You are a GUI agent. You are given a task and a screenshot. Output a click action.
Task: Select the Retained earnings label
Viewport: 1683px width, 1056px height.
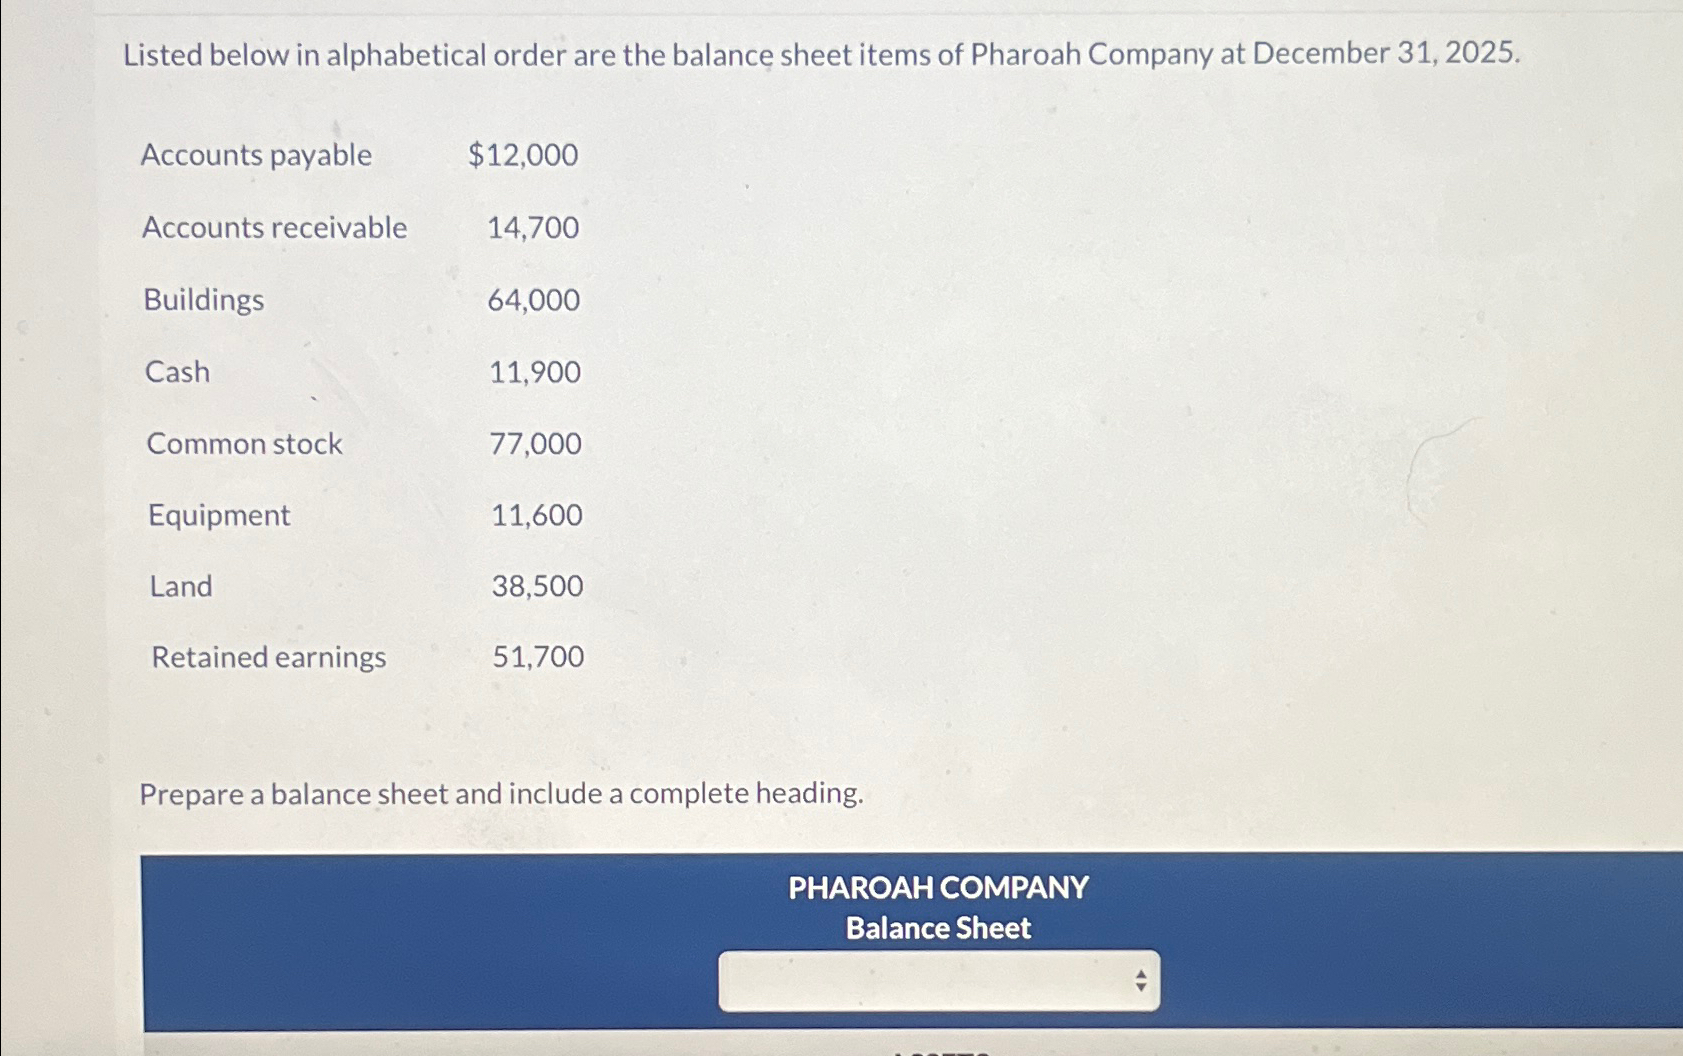point(268,657)
